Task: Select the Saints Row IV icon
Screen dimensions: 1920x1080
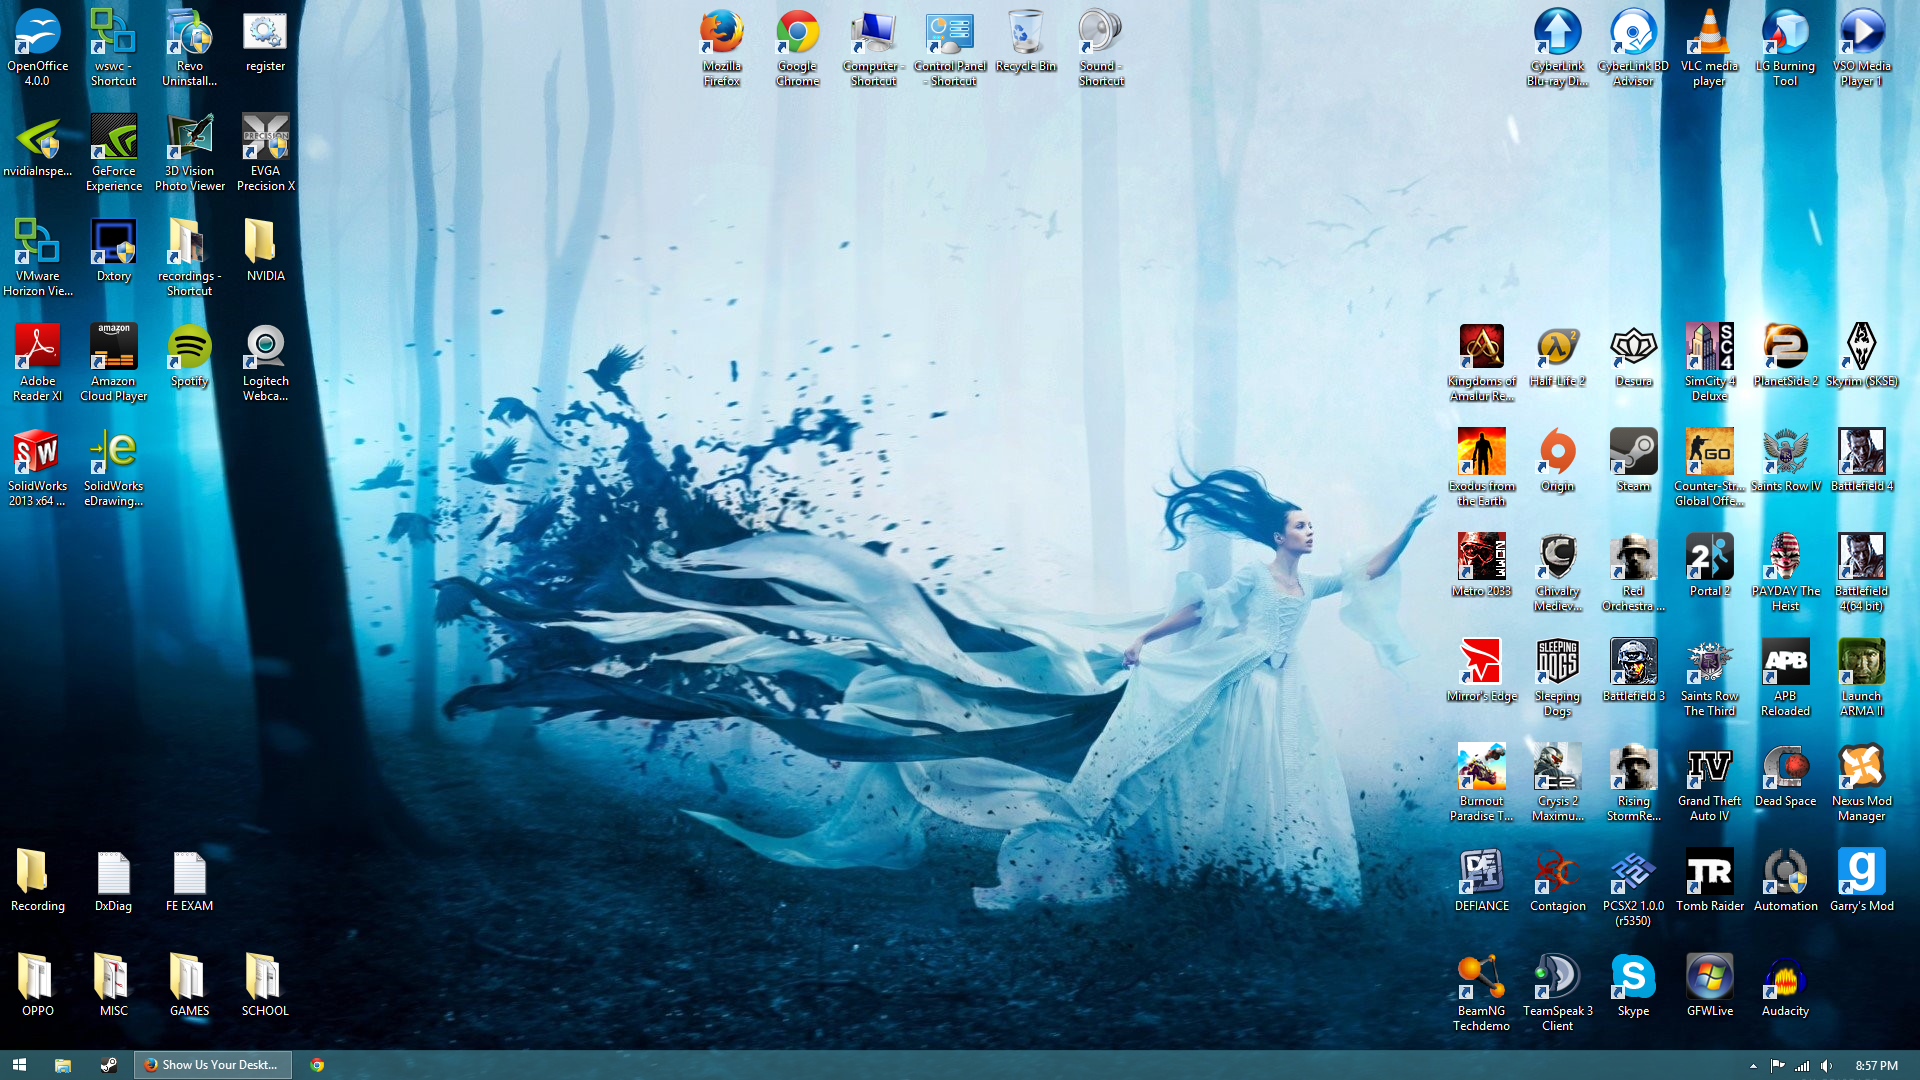Action: [1786, 460]
